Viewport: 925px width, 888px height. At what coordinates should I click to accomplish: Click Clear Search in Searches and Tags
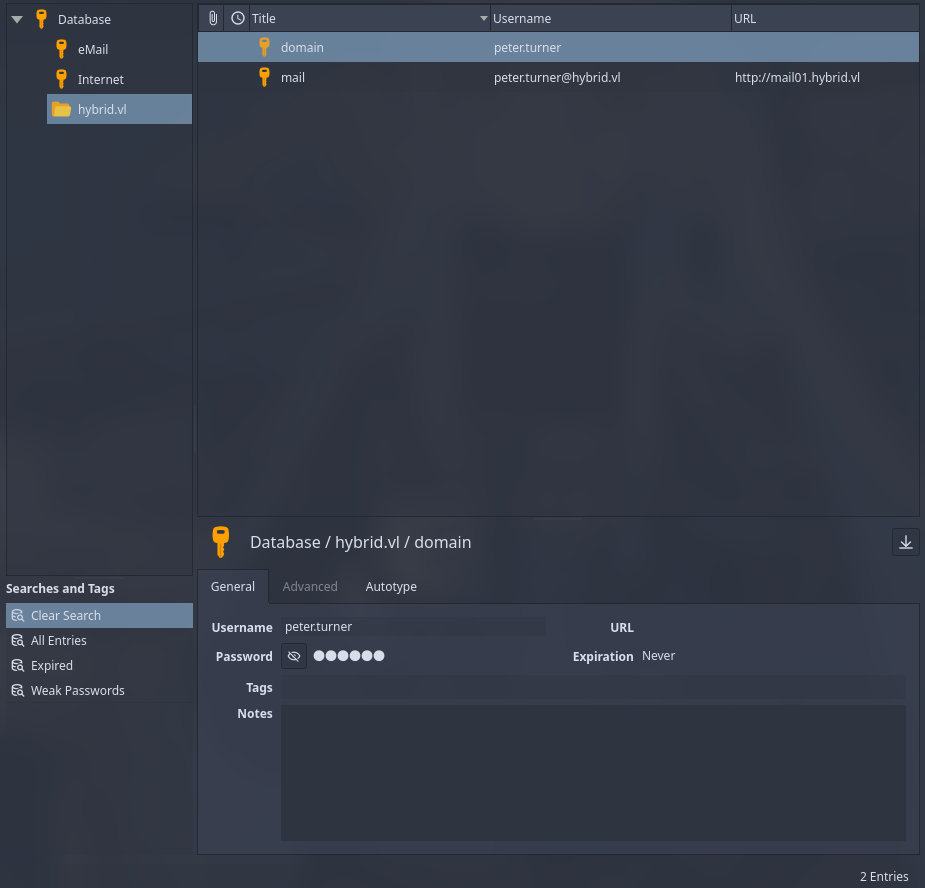click(66, 616)
